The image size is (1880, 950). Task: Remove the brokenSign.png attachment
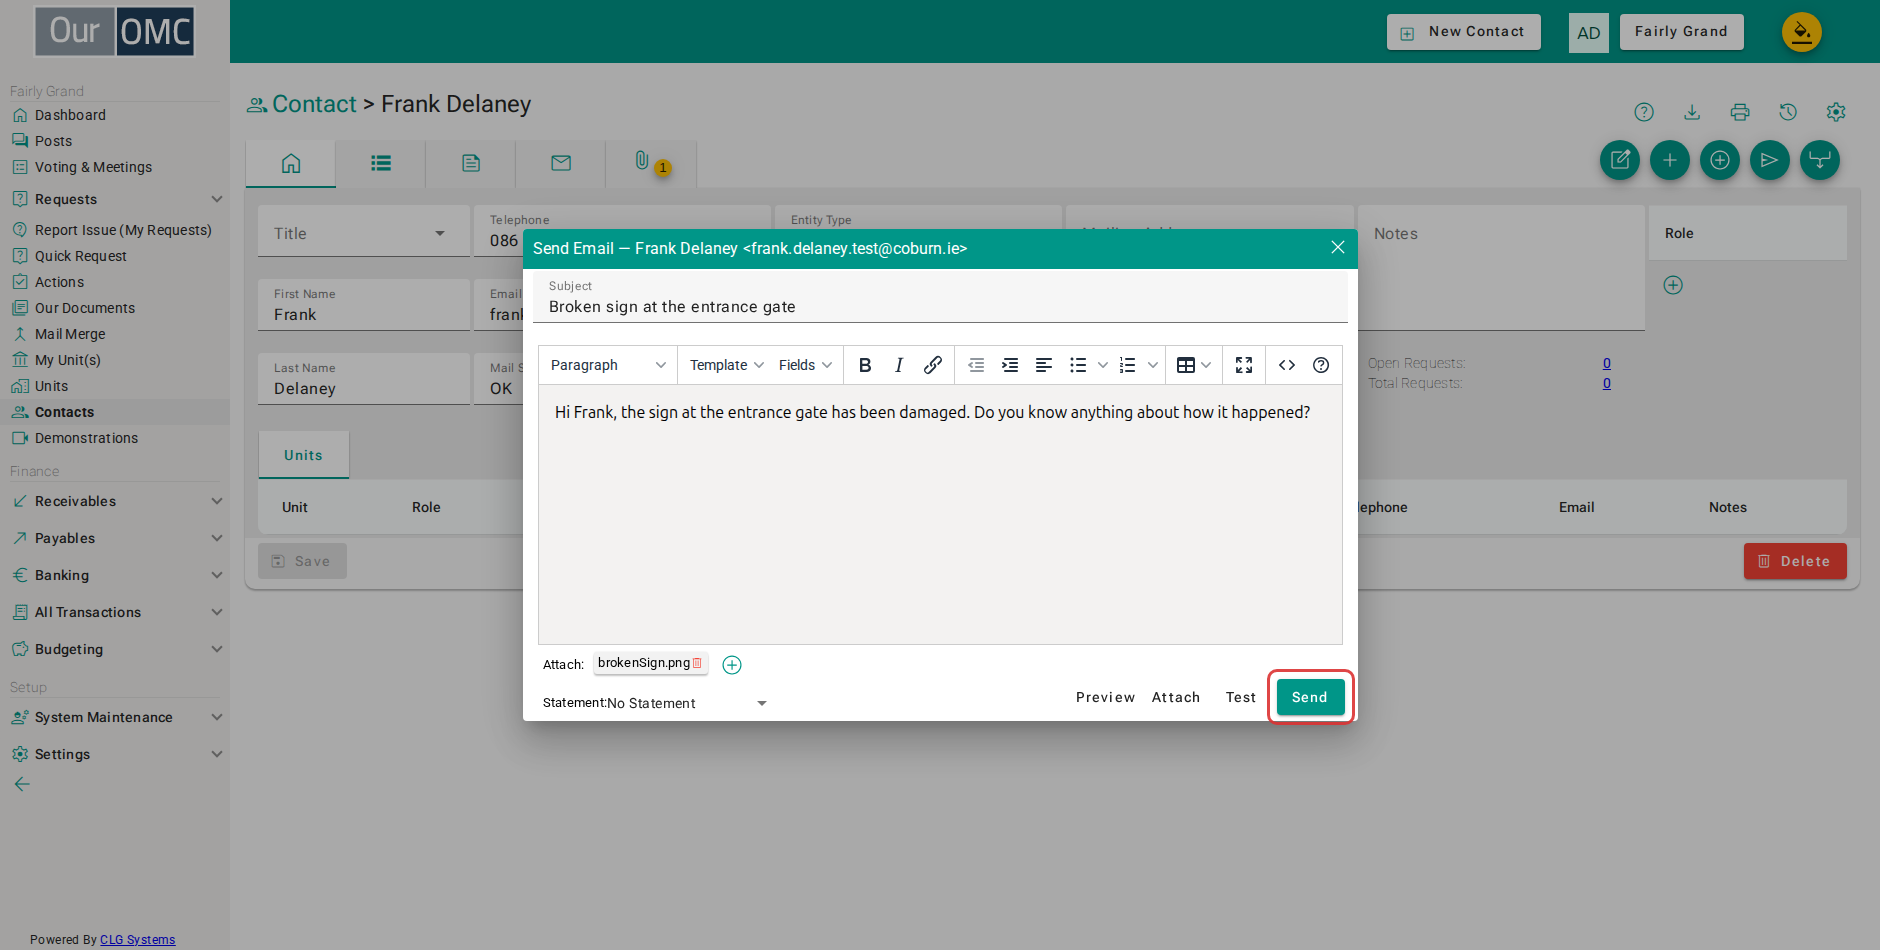[697, 663]
